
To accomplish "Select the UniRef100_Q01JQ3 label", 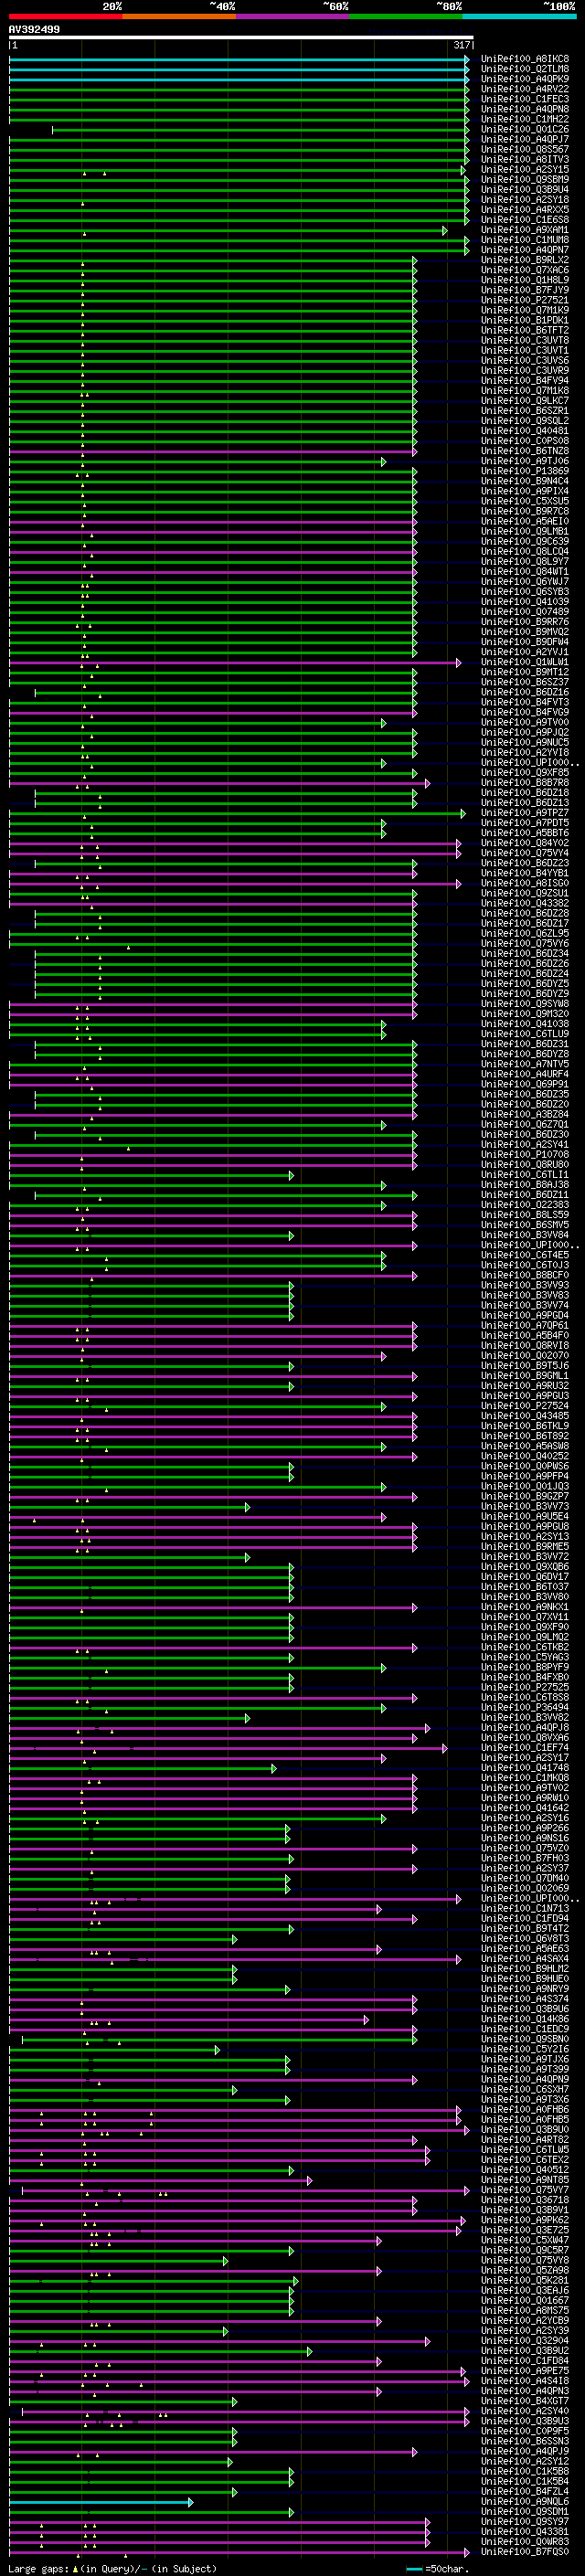I will (525, 1486).
